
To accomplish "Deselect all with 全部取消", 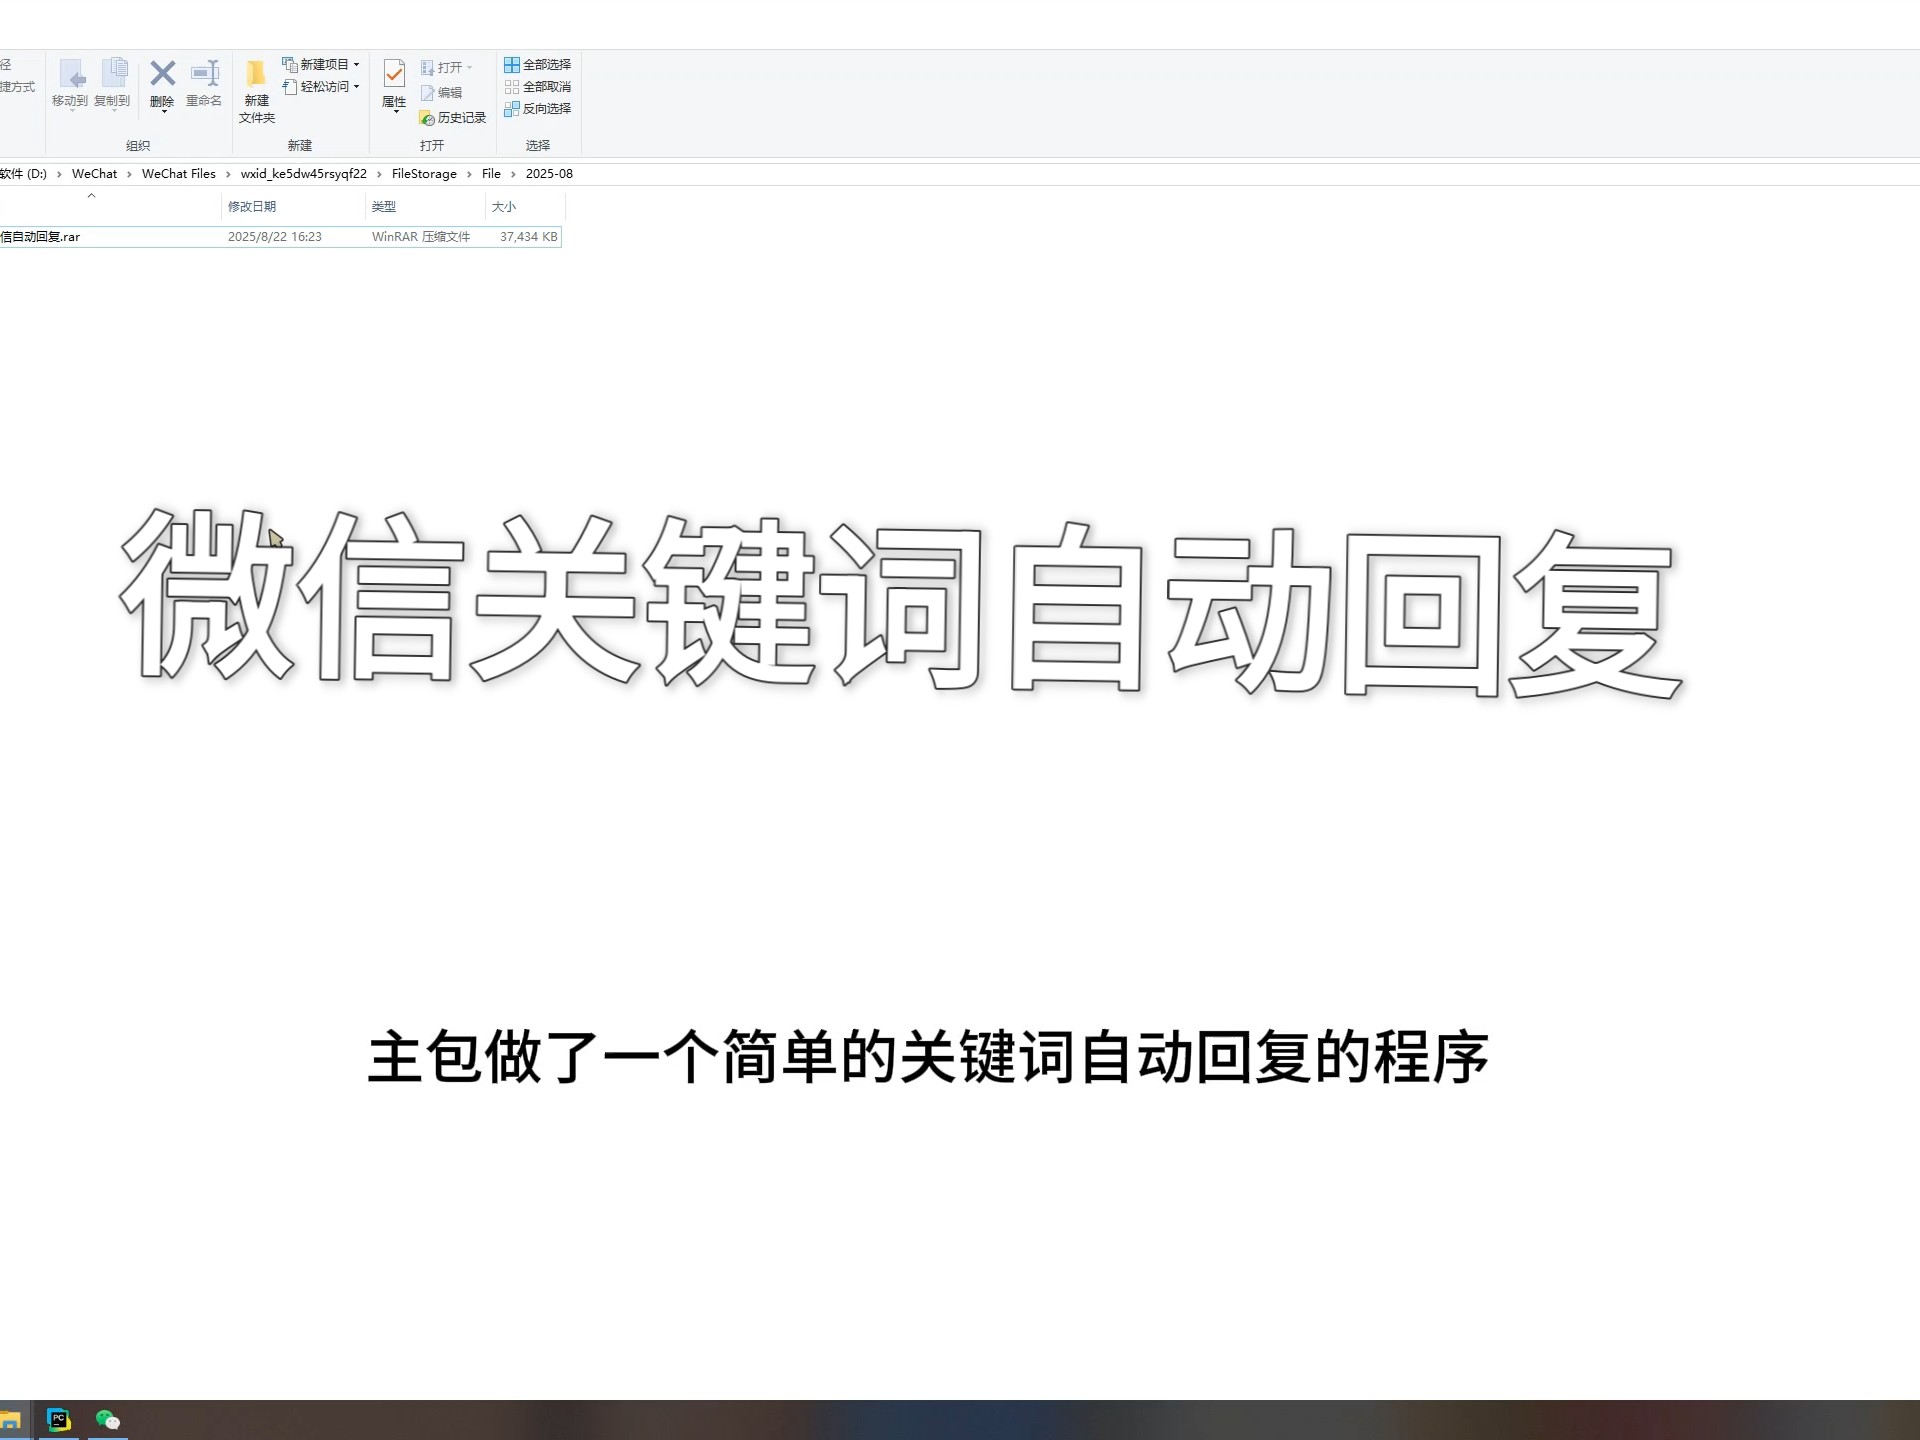I will pyautogui.click(x=538, y=87).
